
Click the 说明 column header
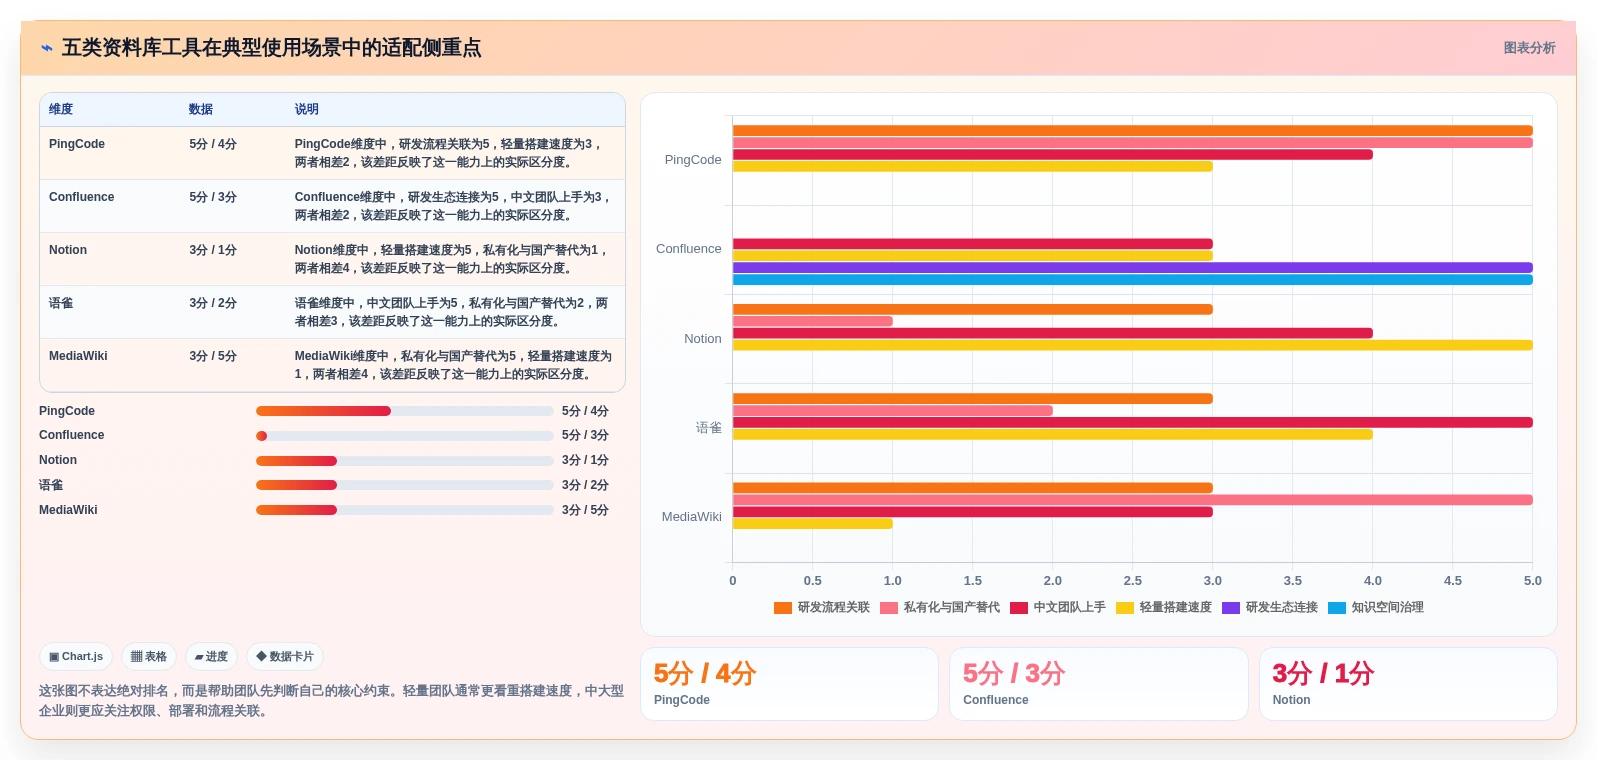[x=306, y=110]
